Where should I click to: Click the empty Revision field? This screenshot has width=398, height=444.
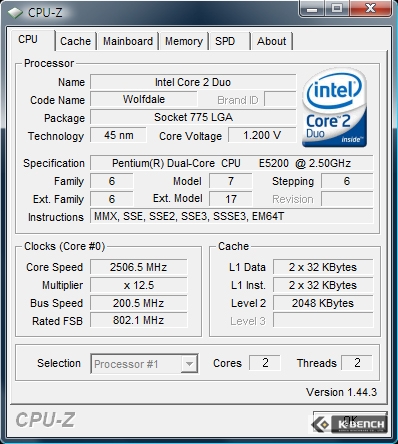click(x=347, y=199)
